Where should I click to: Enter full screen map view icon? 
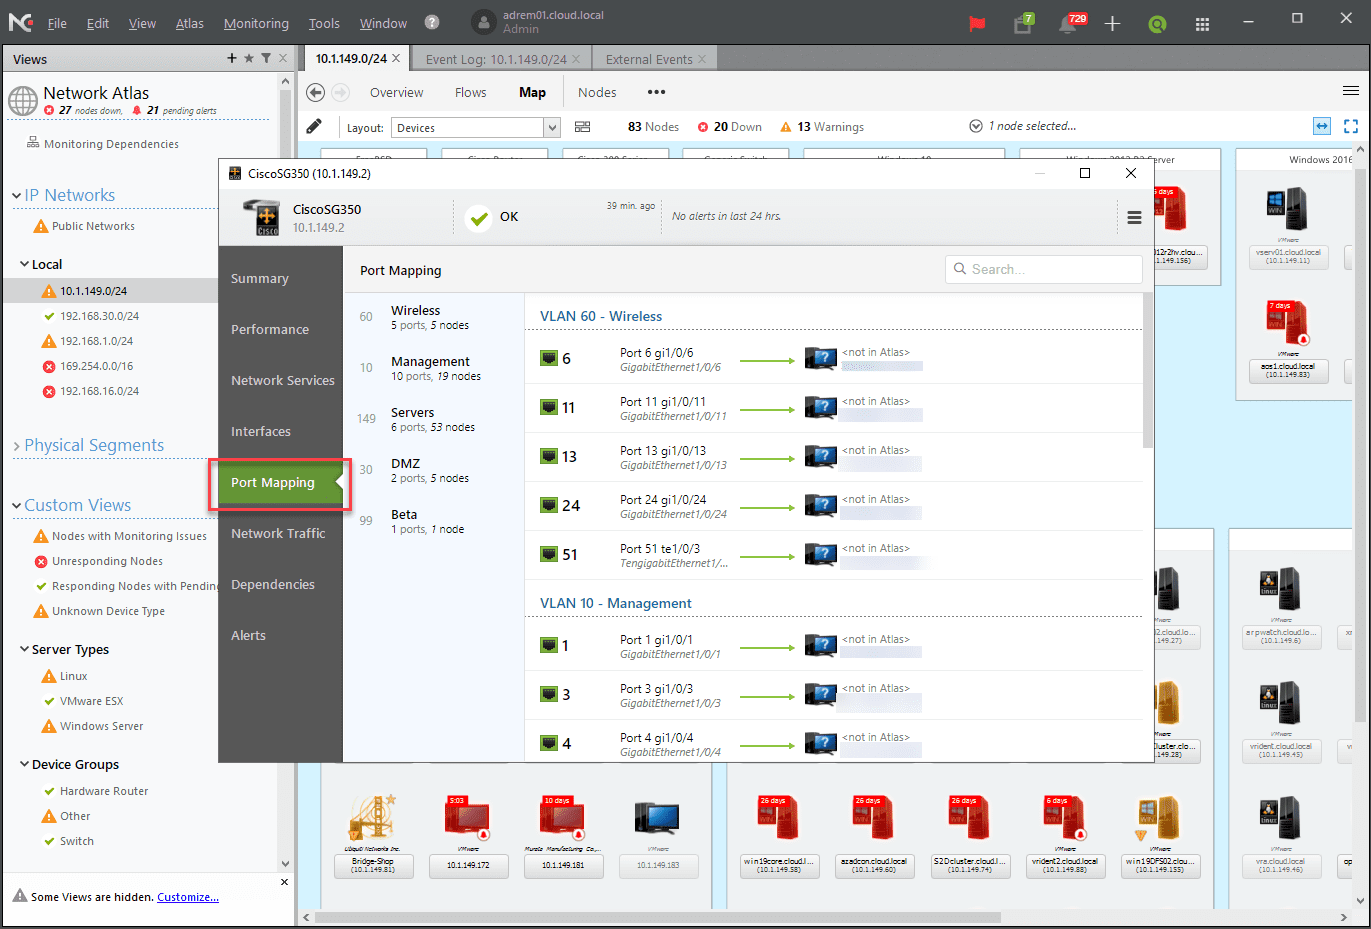pos(1351,126)
